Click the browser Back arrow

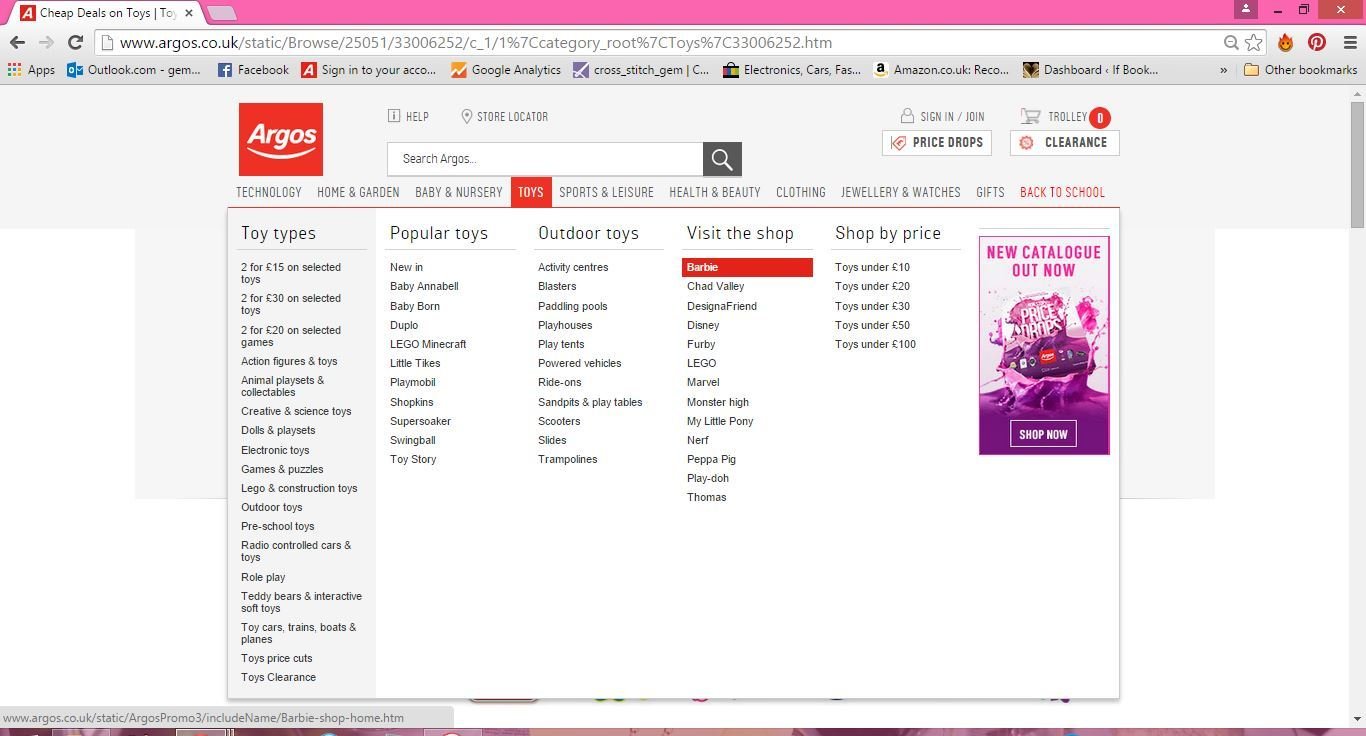click(x=17, y=42)
